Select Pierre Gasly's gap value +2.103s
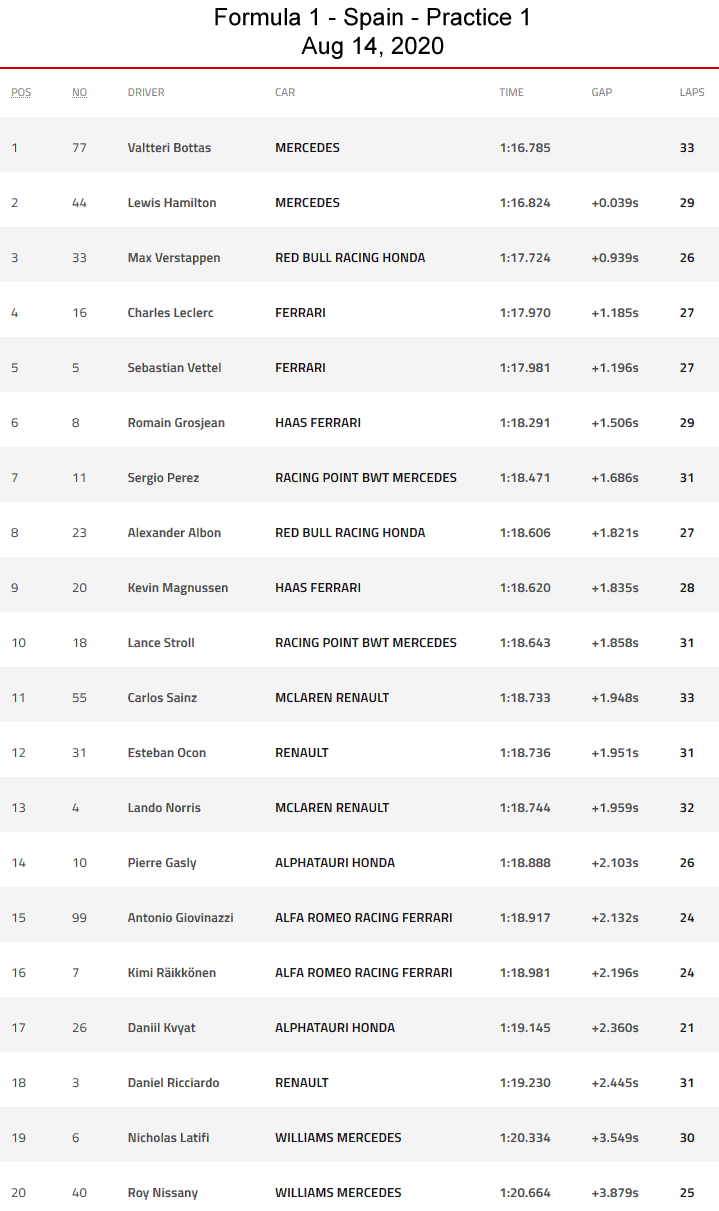Screen dimensions: 719x1211 [615, 863]
